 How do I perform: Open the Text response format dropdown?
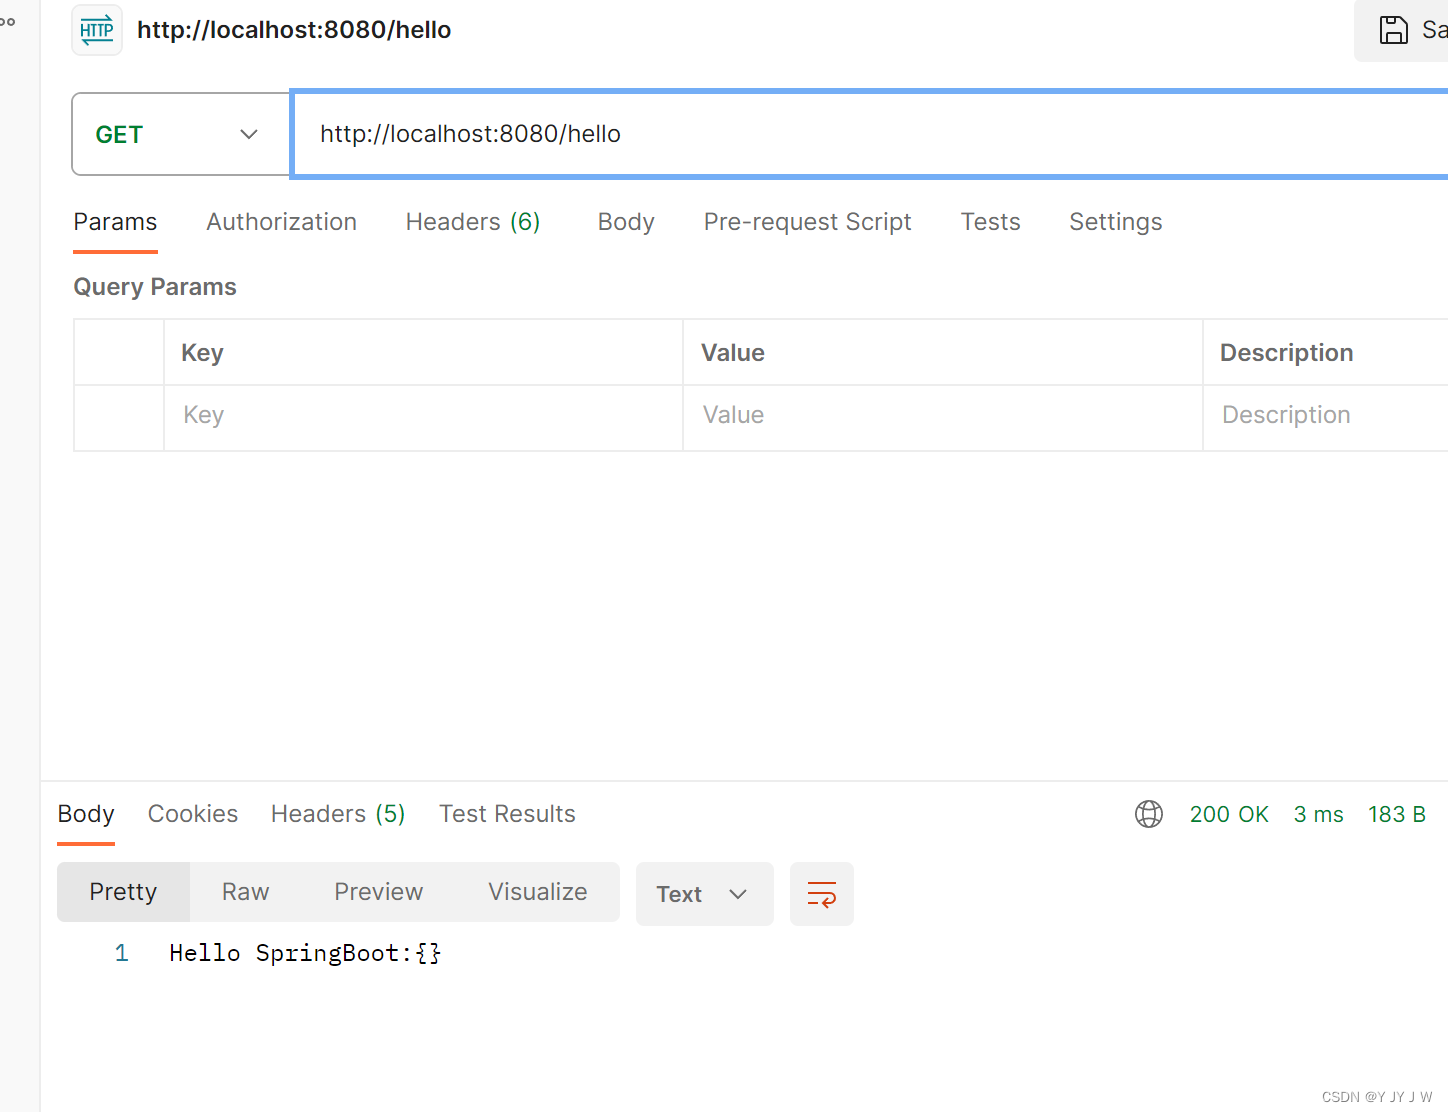(704, 893)
